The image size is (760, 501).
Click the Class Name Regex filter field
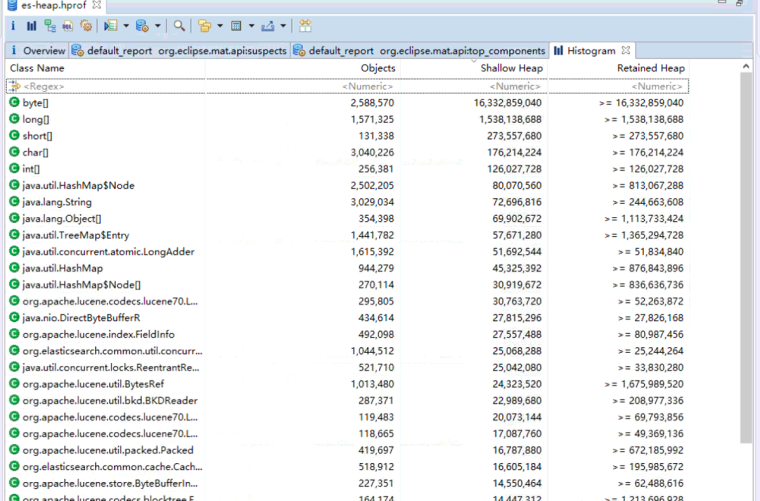pos(106,86)
